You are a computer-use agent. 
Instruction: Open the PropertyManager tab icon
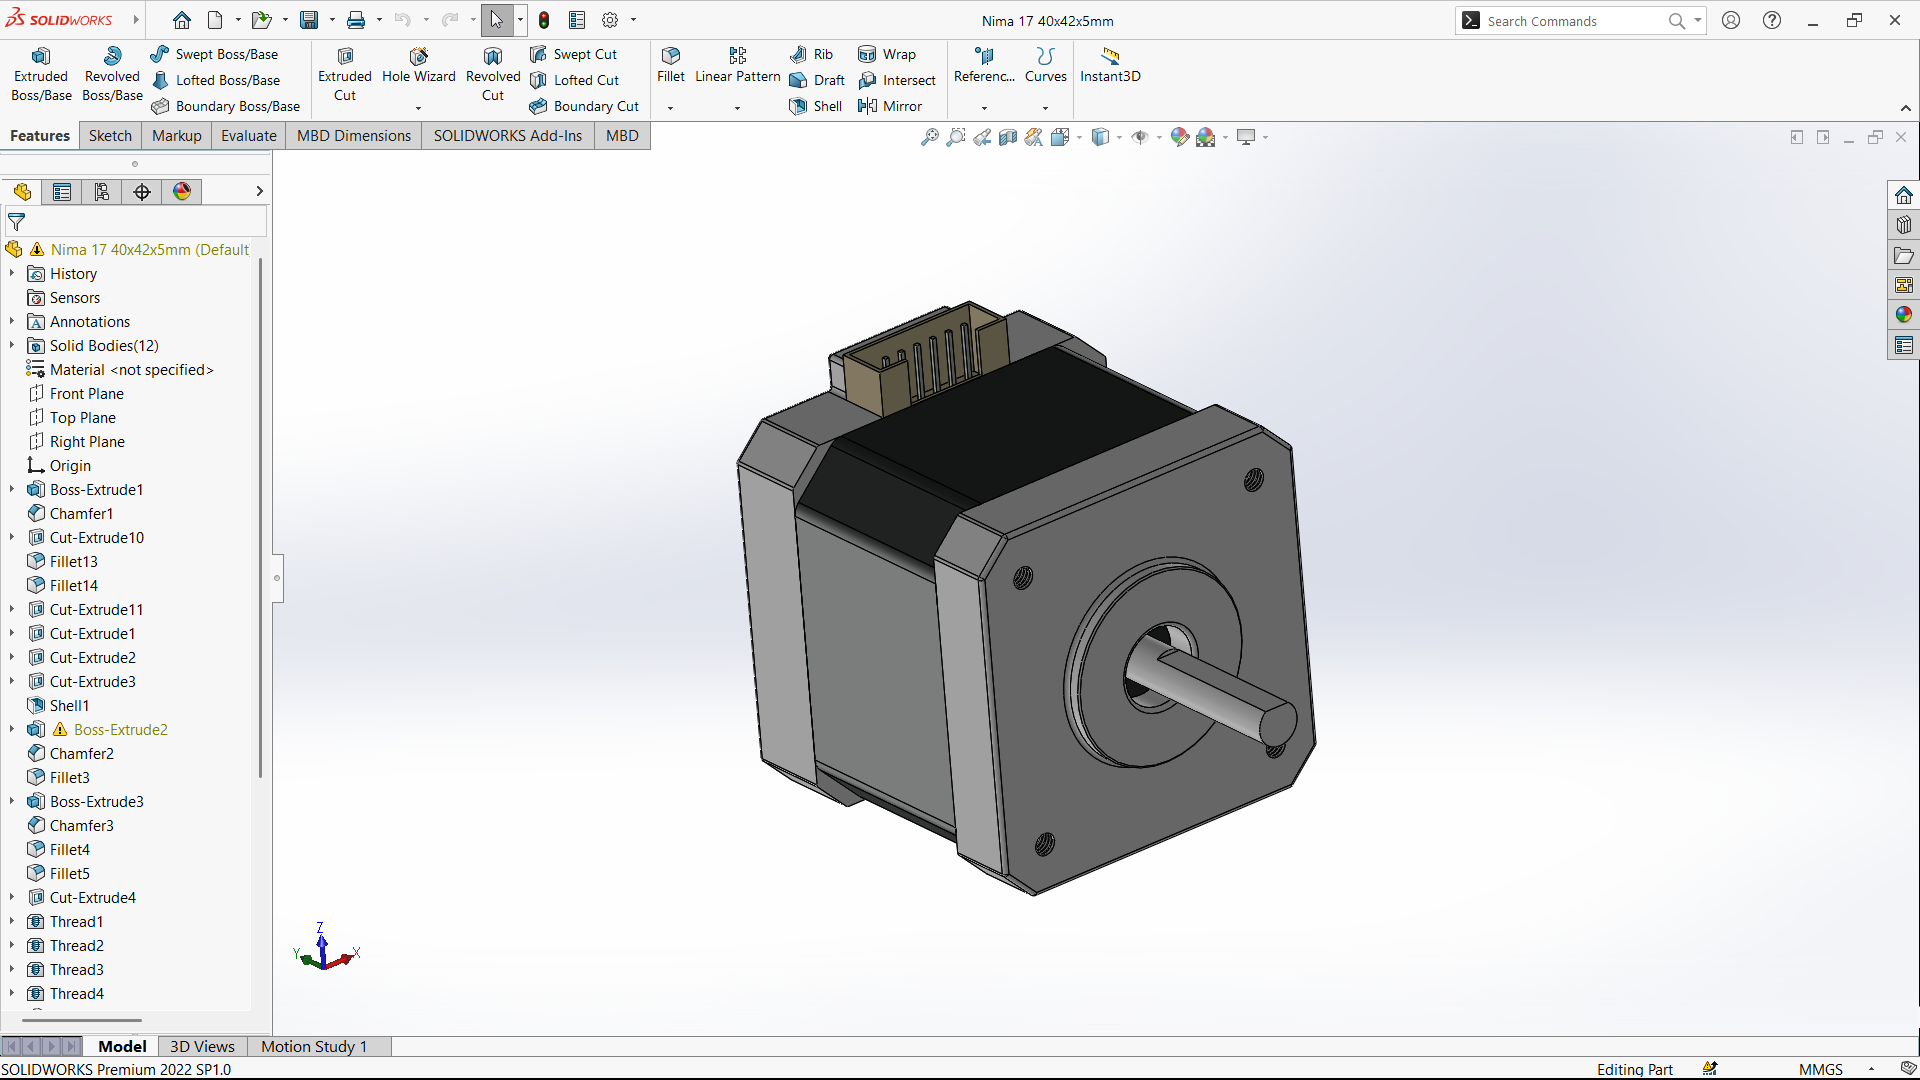[x=62, y=192]
